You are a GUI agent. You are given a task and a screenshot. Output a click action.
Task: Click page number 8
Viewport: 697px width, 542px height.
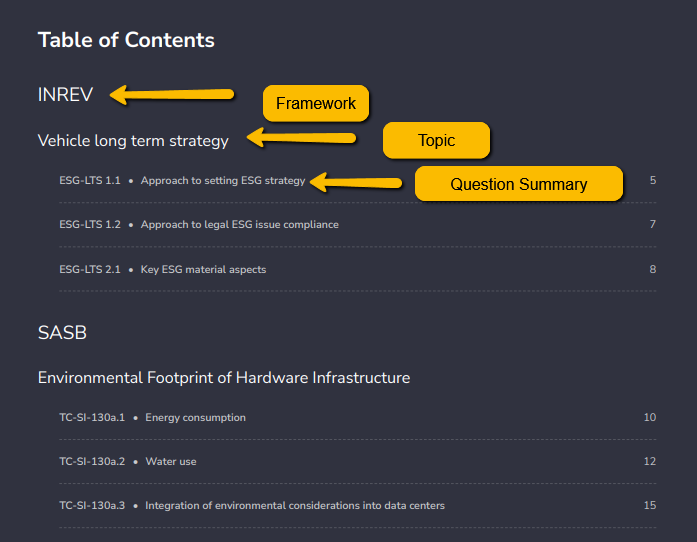(x=653, y=269)
